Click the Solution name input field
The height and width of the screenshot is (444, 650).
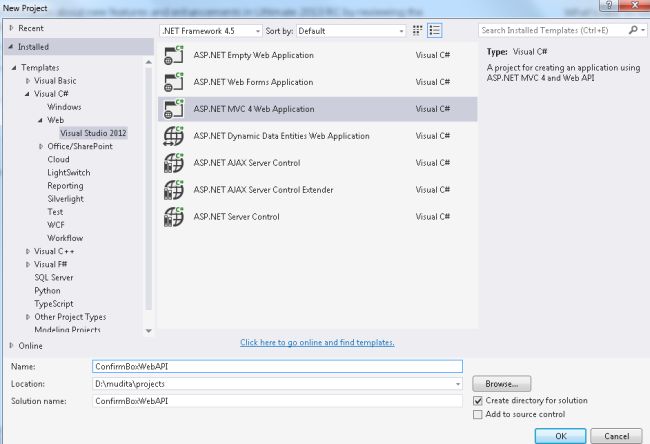tap(277, 401)
